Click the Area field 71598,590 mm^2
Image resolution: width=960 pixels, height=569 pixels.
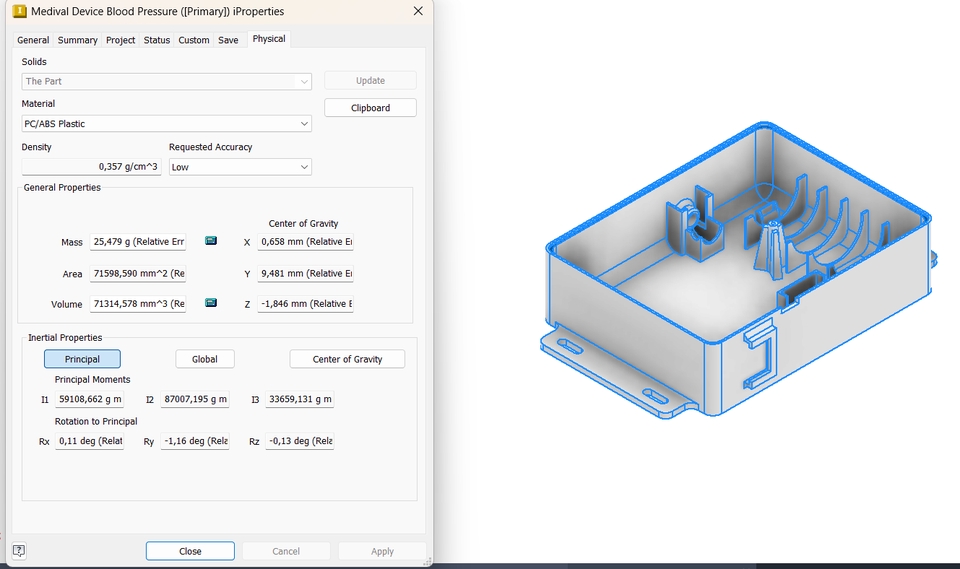pyautogui.click(x=138, y=273)
